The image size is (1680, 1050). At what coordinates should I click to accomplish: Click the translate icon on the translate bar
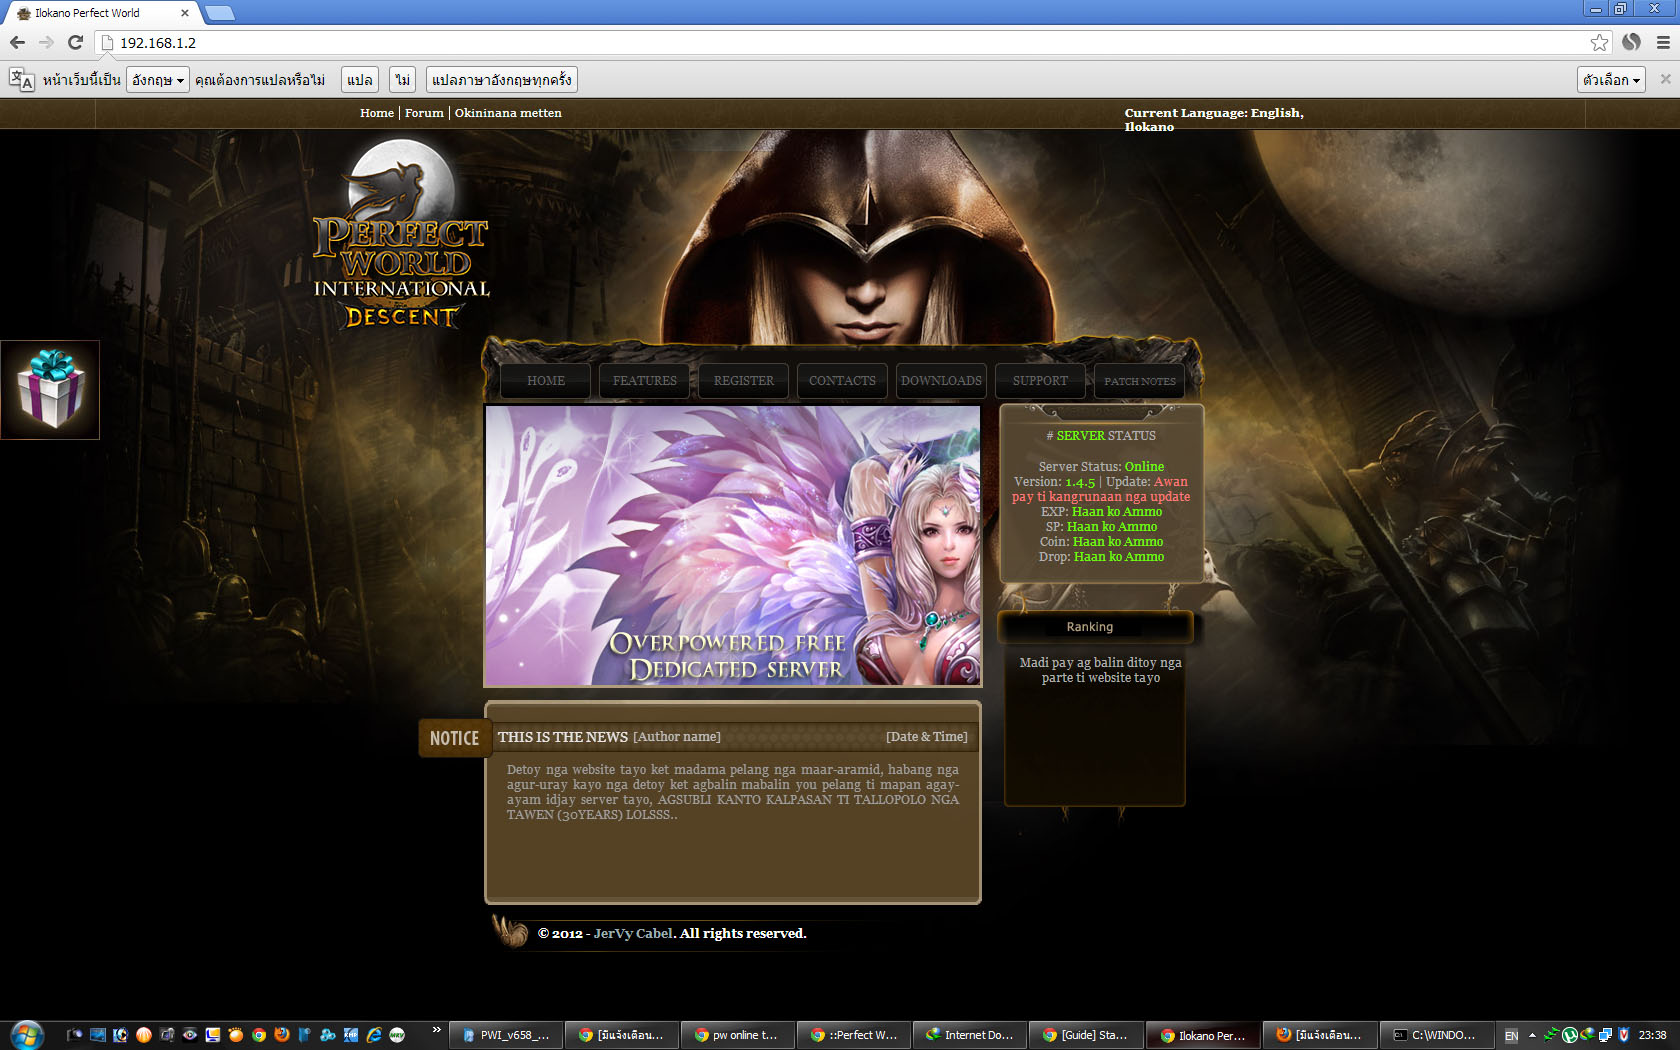(21, 80)
